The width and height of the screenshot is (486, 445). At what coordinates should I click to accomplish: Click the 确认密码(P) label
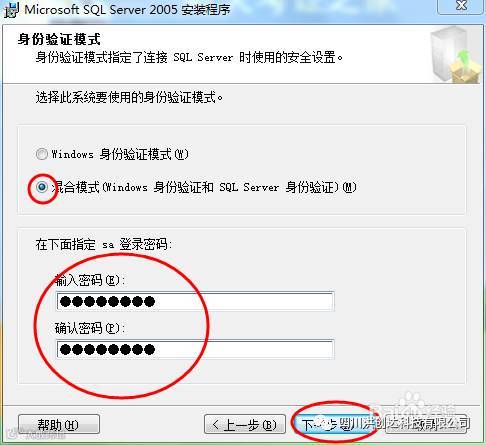tap(90, 328)
